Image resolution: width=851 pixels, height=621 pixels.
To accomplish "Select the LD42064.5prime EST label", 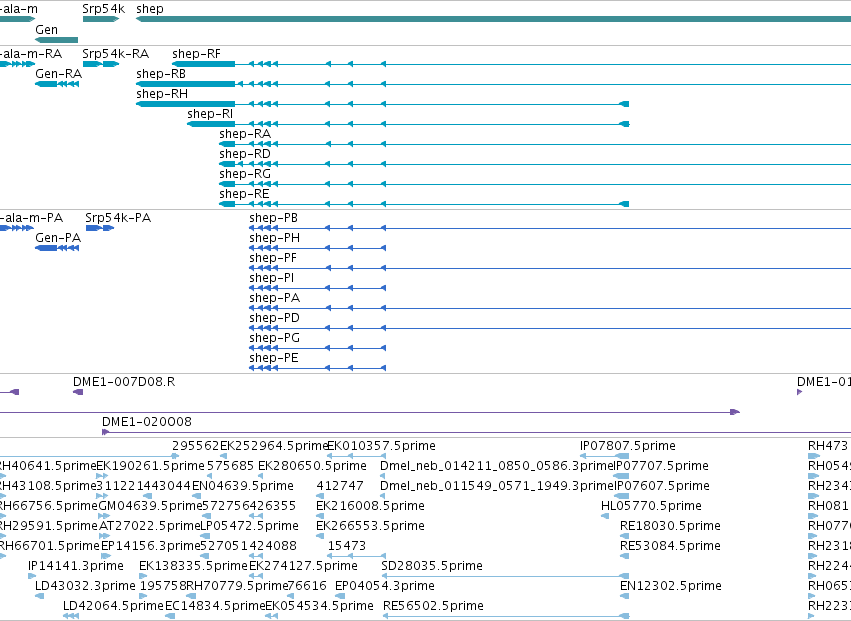I will click(113, 606).
